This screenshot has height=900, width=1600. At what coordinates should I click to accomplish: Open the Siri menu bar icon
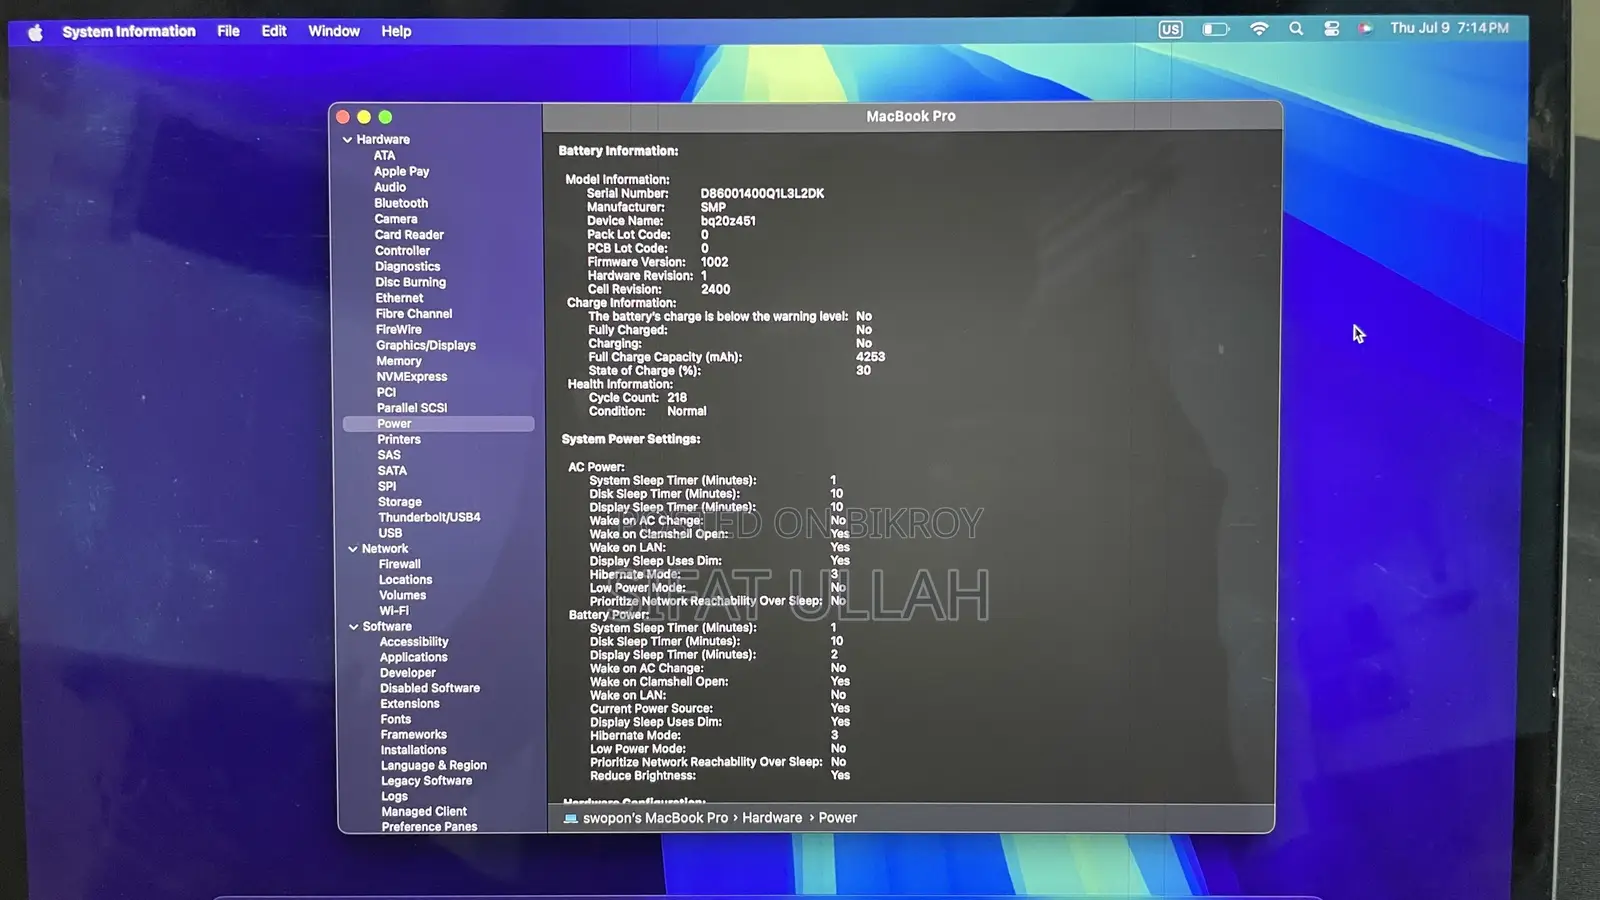click(x=1365, y=28)
